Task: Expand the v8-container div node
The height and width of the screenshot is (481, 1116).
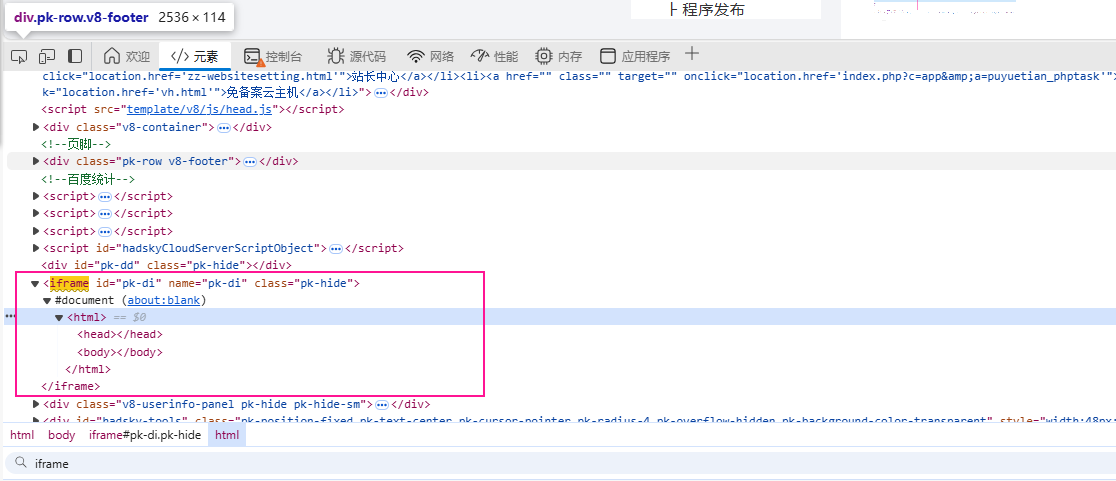Action: 36,127
